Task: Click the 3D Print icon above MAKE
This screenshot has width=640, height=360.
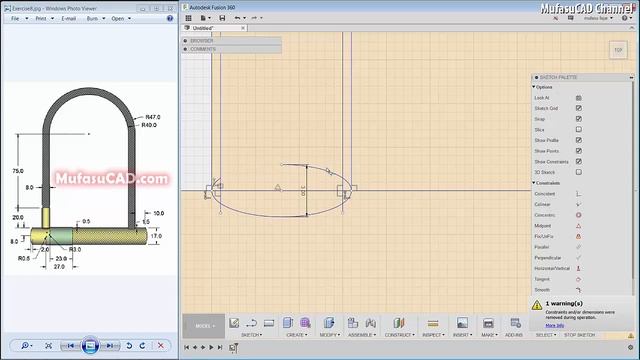Action: pos(488,323)
